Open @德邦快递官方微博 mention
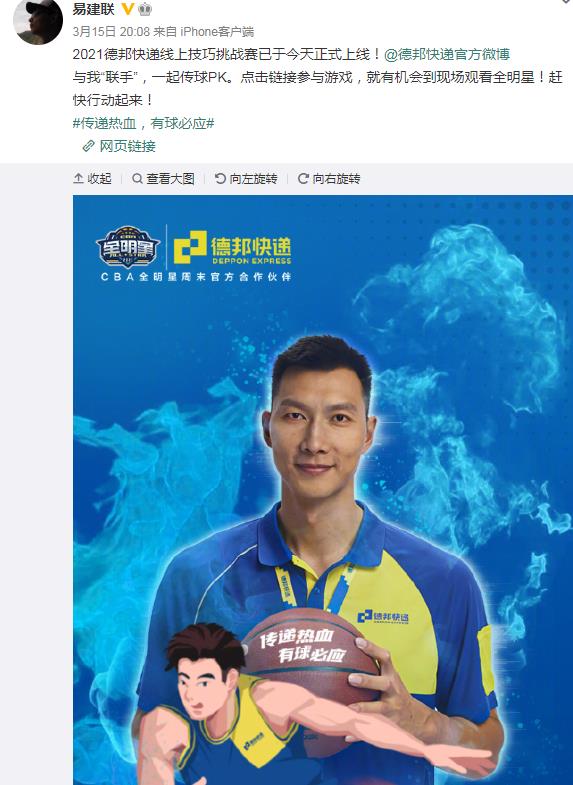573x785 pixels. pyautogui.click(x=447, y=54)
